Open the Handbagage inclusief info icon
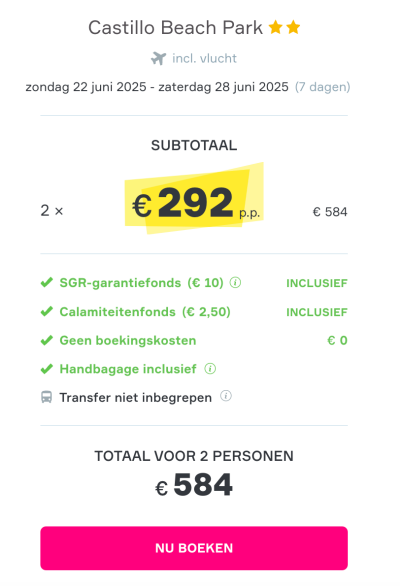 tap(210, 369)
